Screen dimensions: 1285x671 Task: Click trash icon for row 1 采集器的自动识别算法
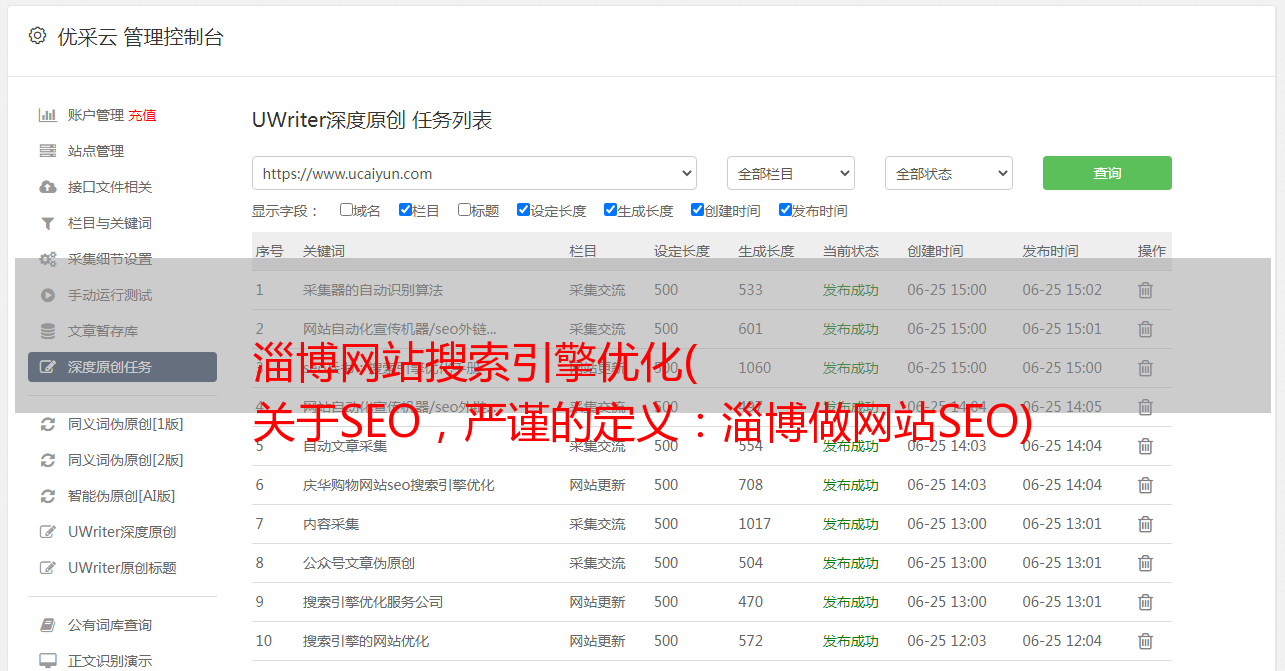click(1145, 290)
